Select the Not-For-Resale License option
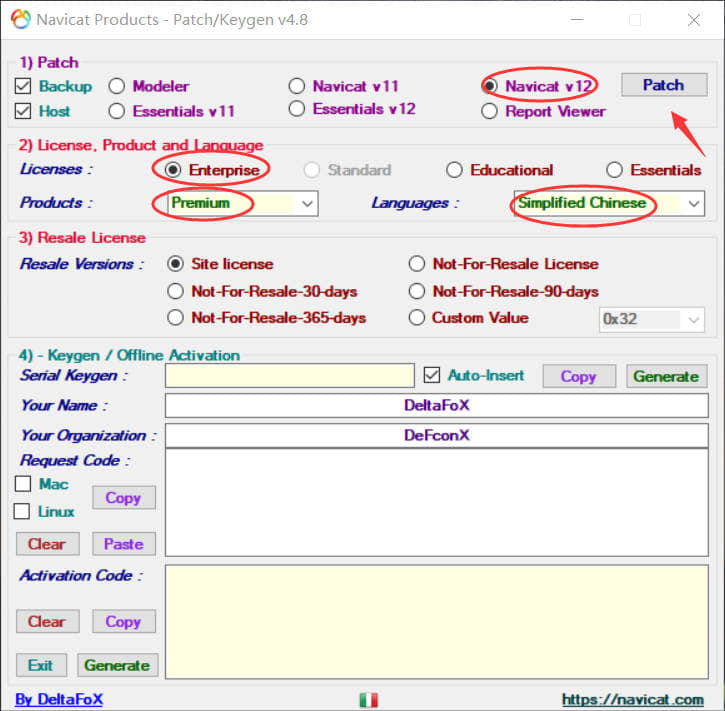This screenshot has width=725, height=711. 417,264
